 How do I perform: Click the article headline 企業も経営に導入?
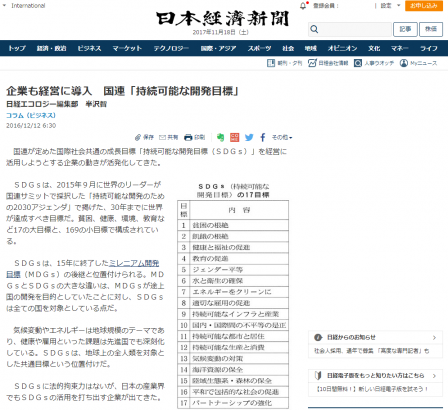pos(122,91)
